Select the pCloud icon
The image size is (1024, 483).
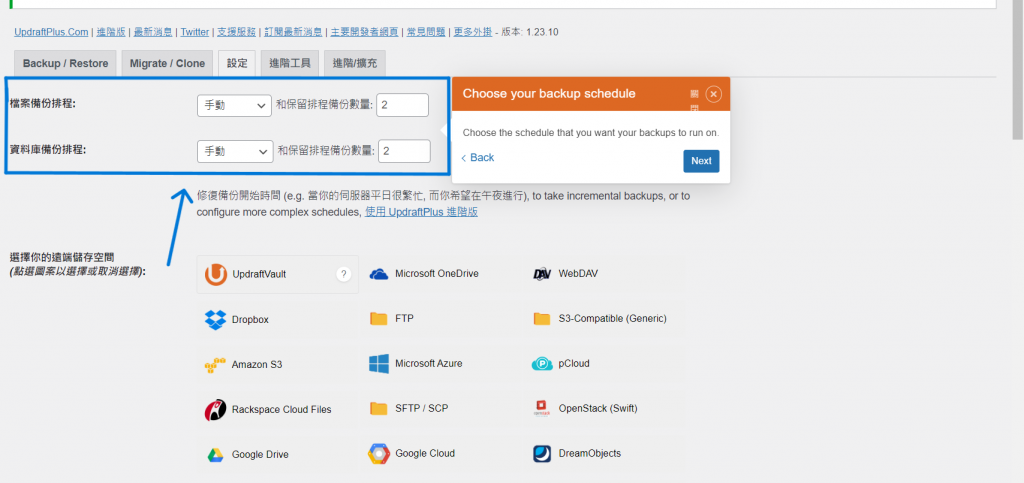pyautogui.click(x=542, y=364)
